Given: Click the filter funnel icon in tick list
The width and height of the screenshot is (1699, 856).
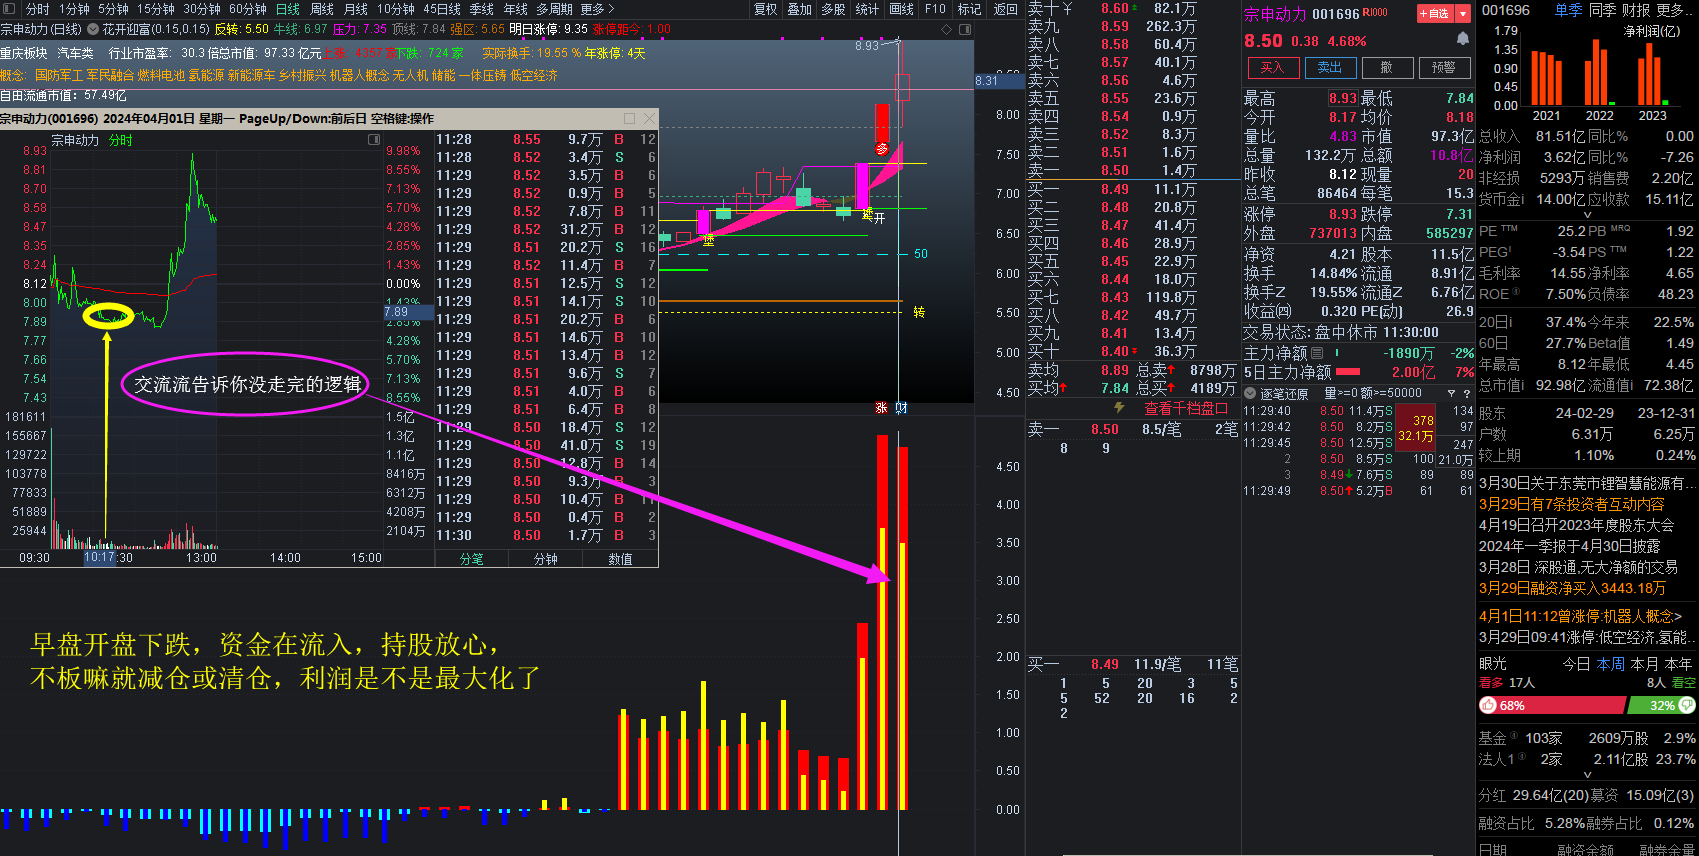Looking at the screenshot, I should (x=1451, y=394).
